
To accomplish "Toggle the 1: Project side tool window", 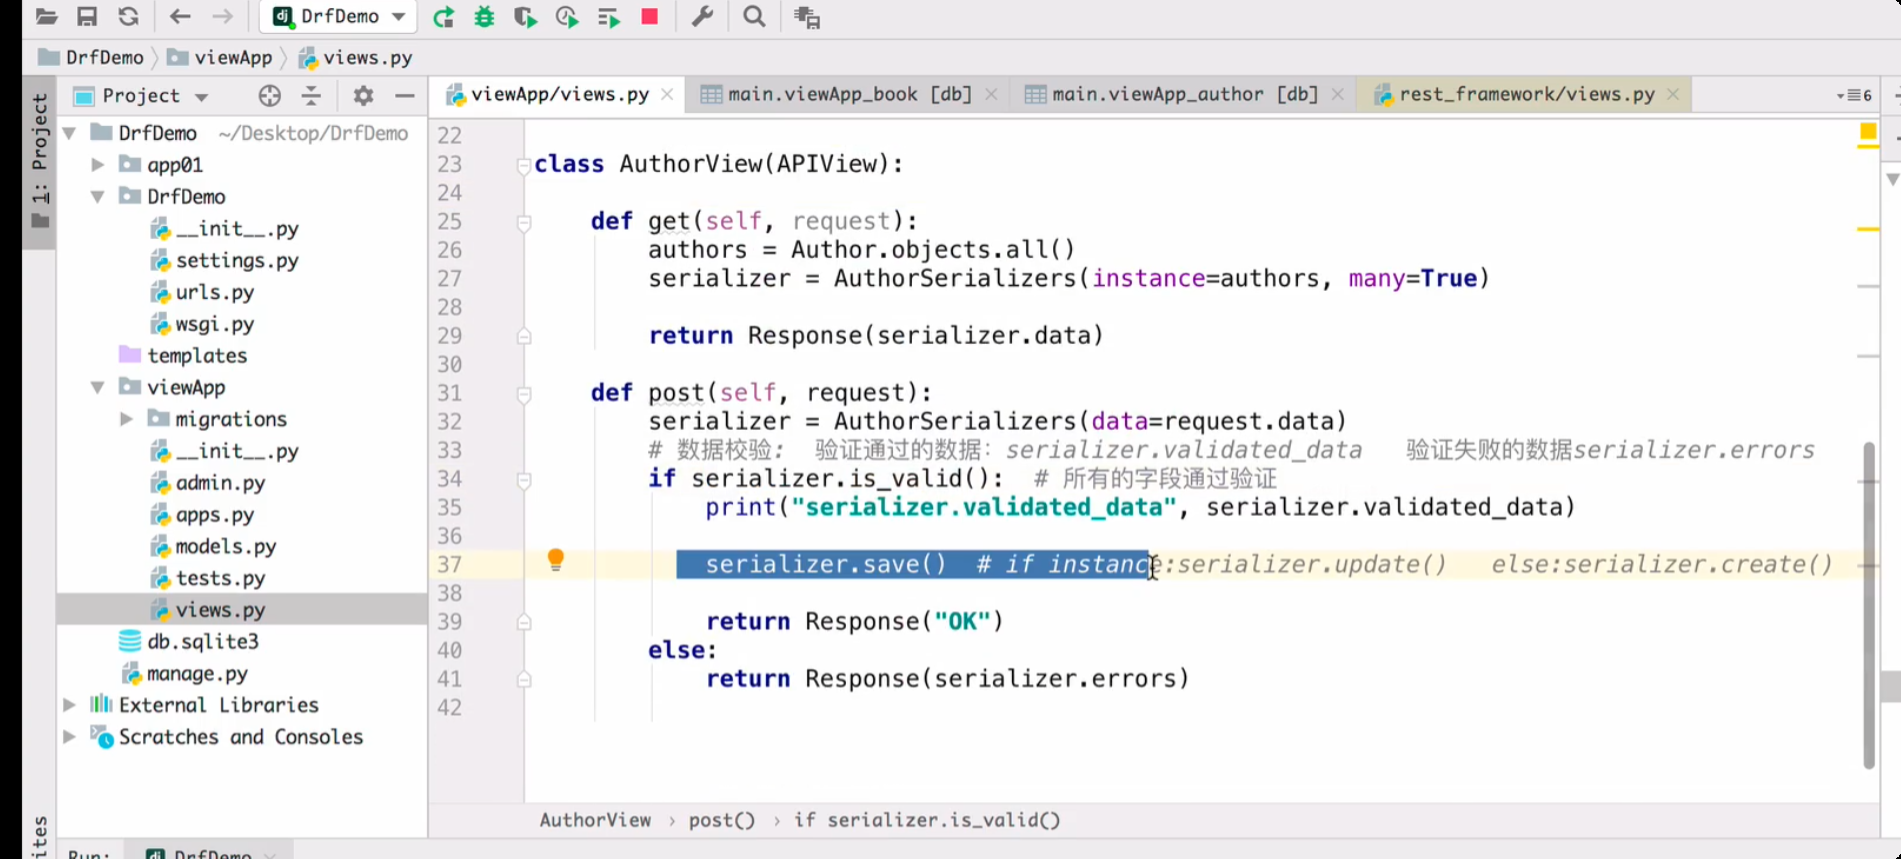I will click(40, 160).
